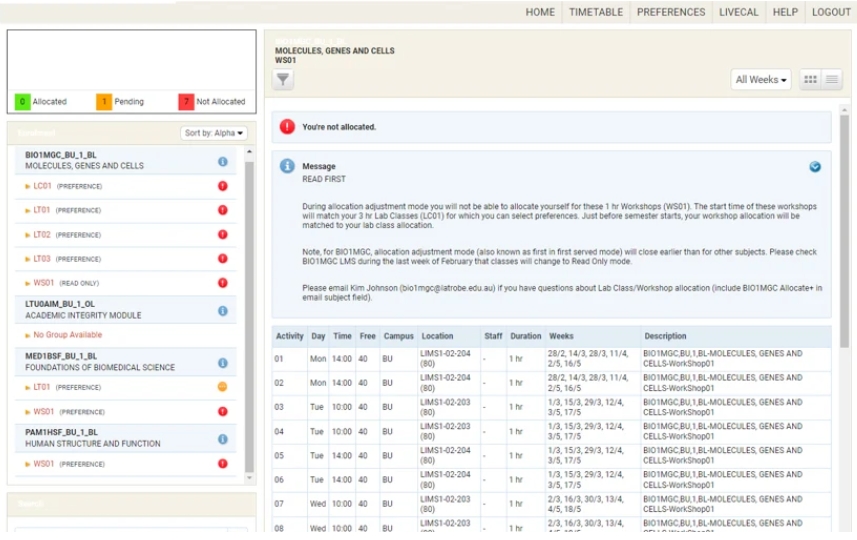Open LIVECAL in top navigation
The height and width of the screenshot is (540, 857).
[738, 12]
